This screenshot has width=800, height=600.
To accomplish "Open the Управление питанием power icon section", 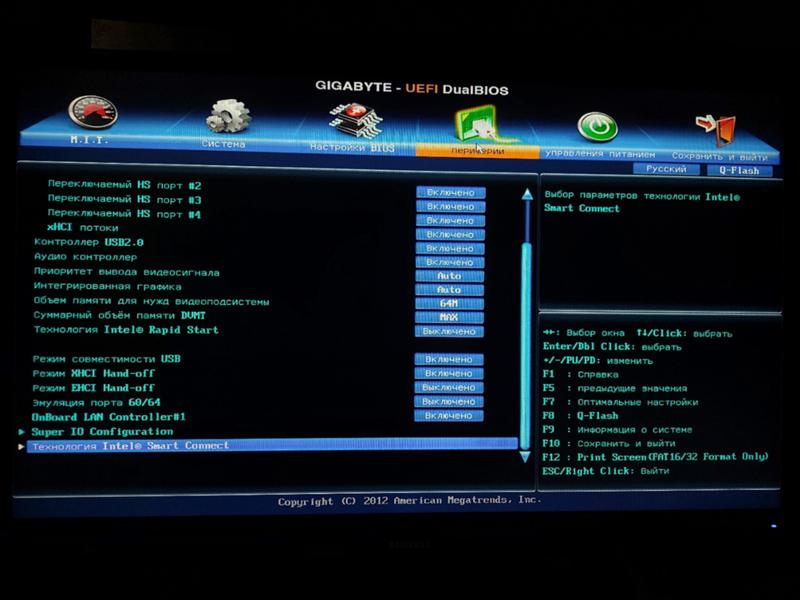I will coord(597,127).
